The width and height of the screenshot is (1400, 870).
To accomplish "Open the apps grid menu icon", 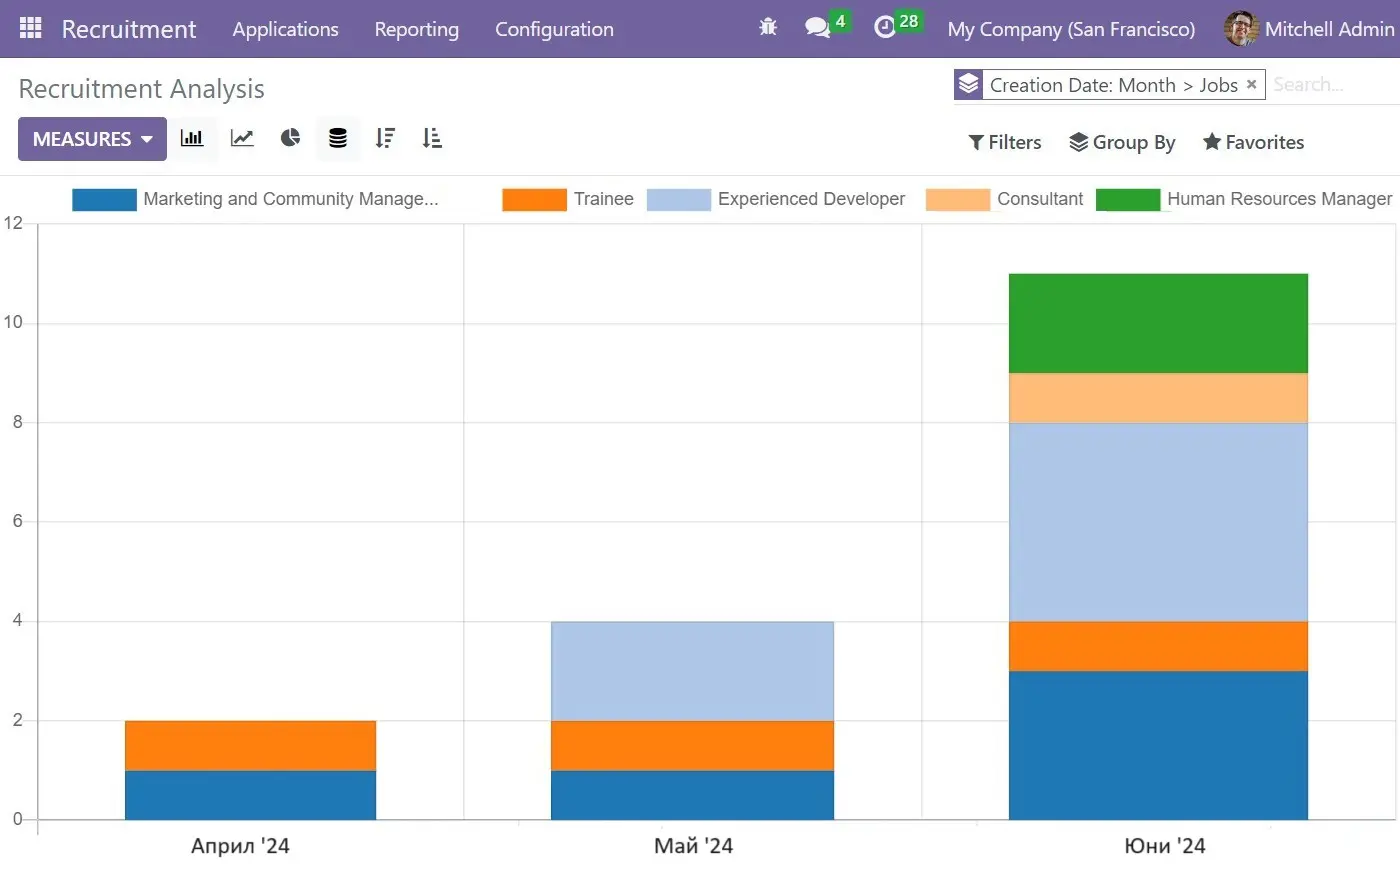I will pyautogui.click(x=30, y=28).
